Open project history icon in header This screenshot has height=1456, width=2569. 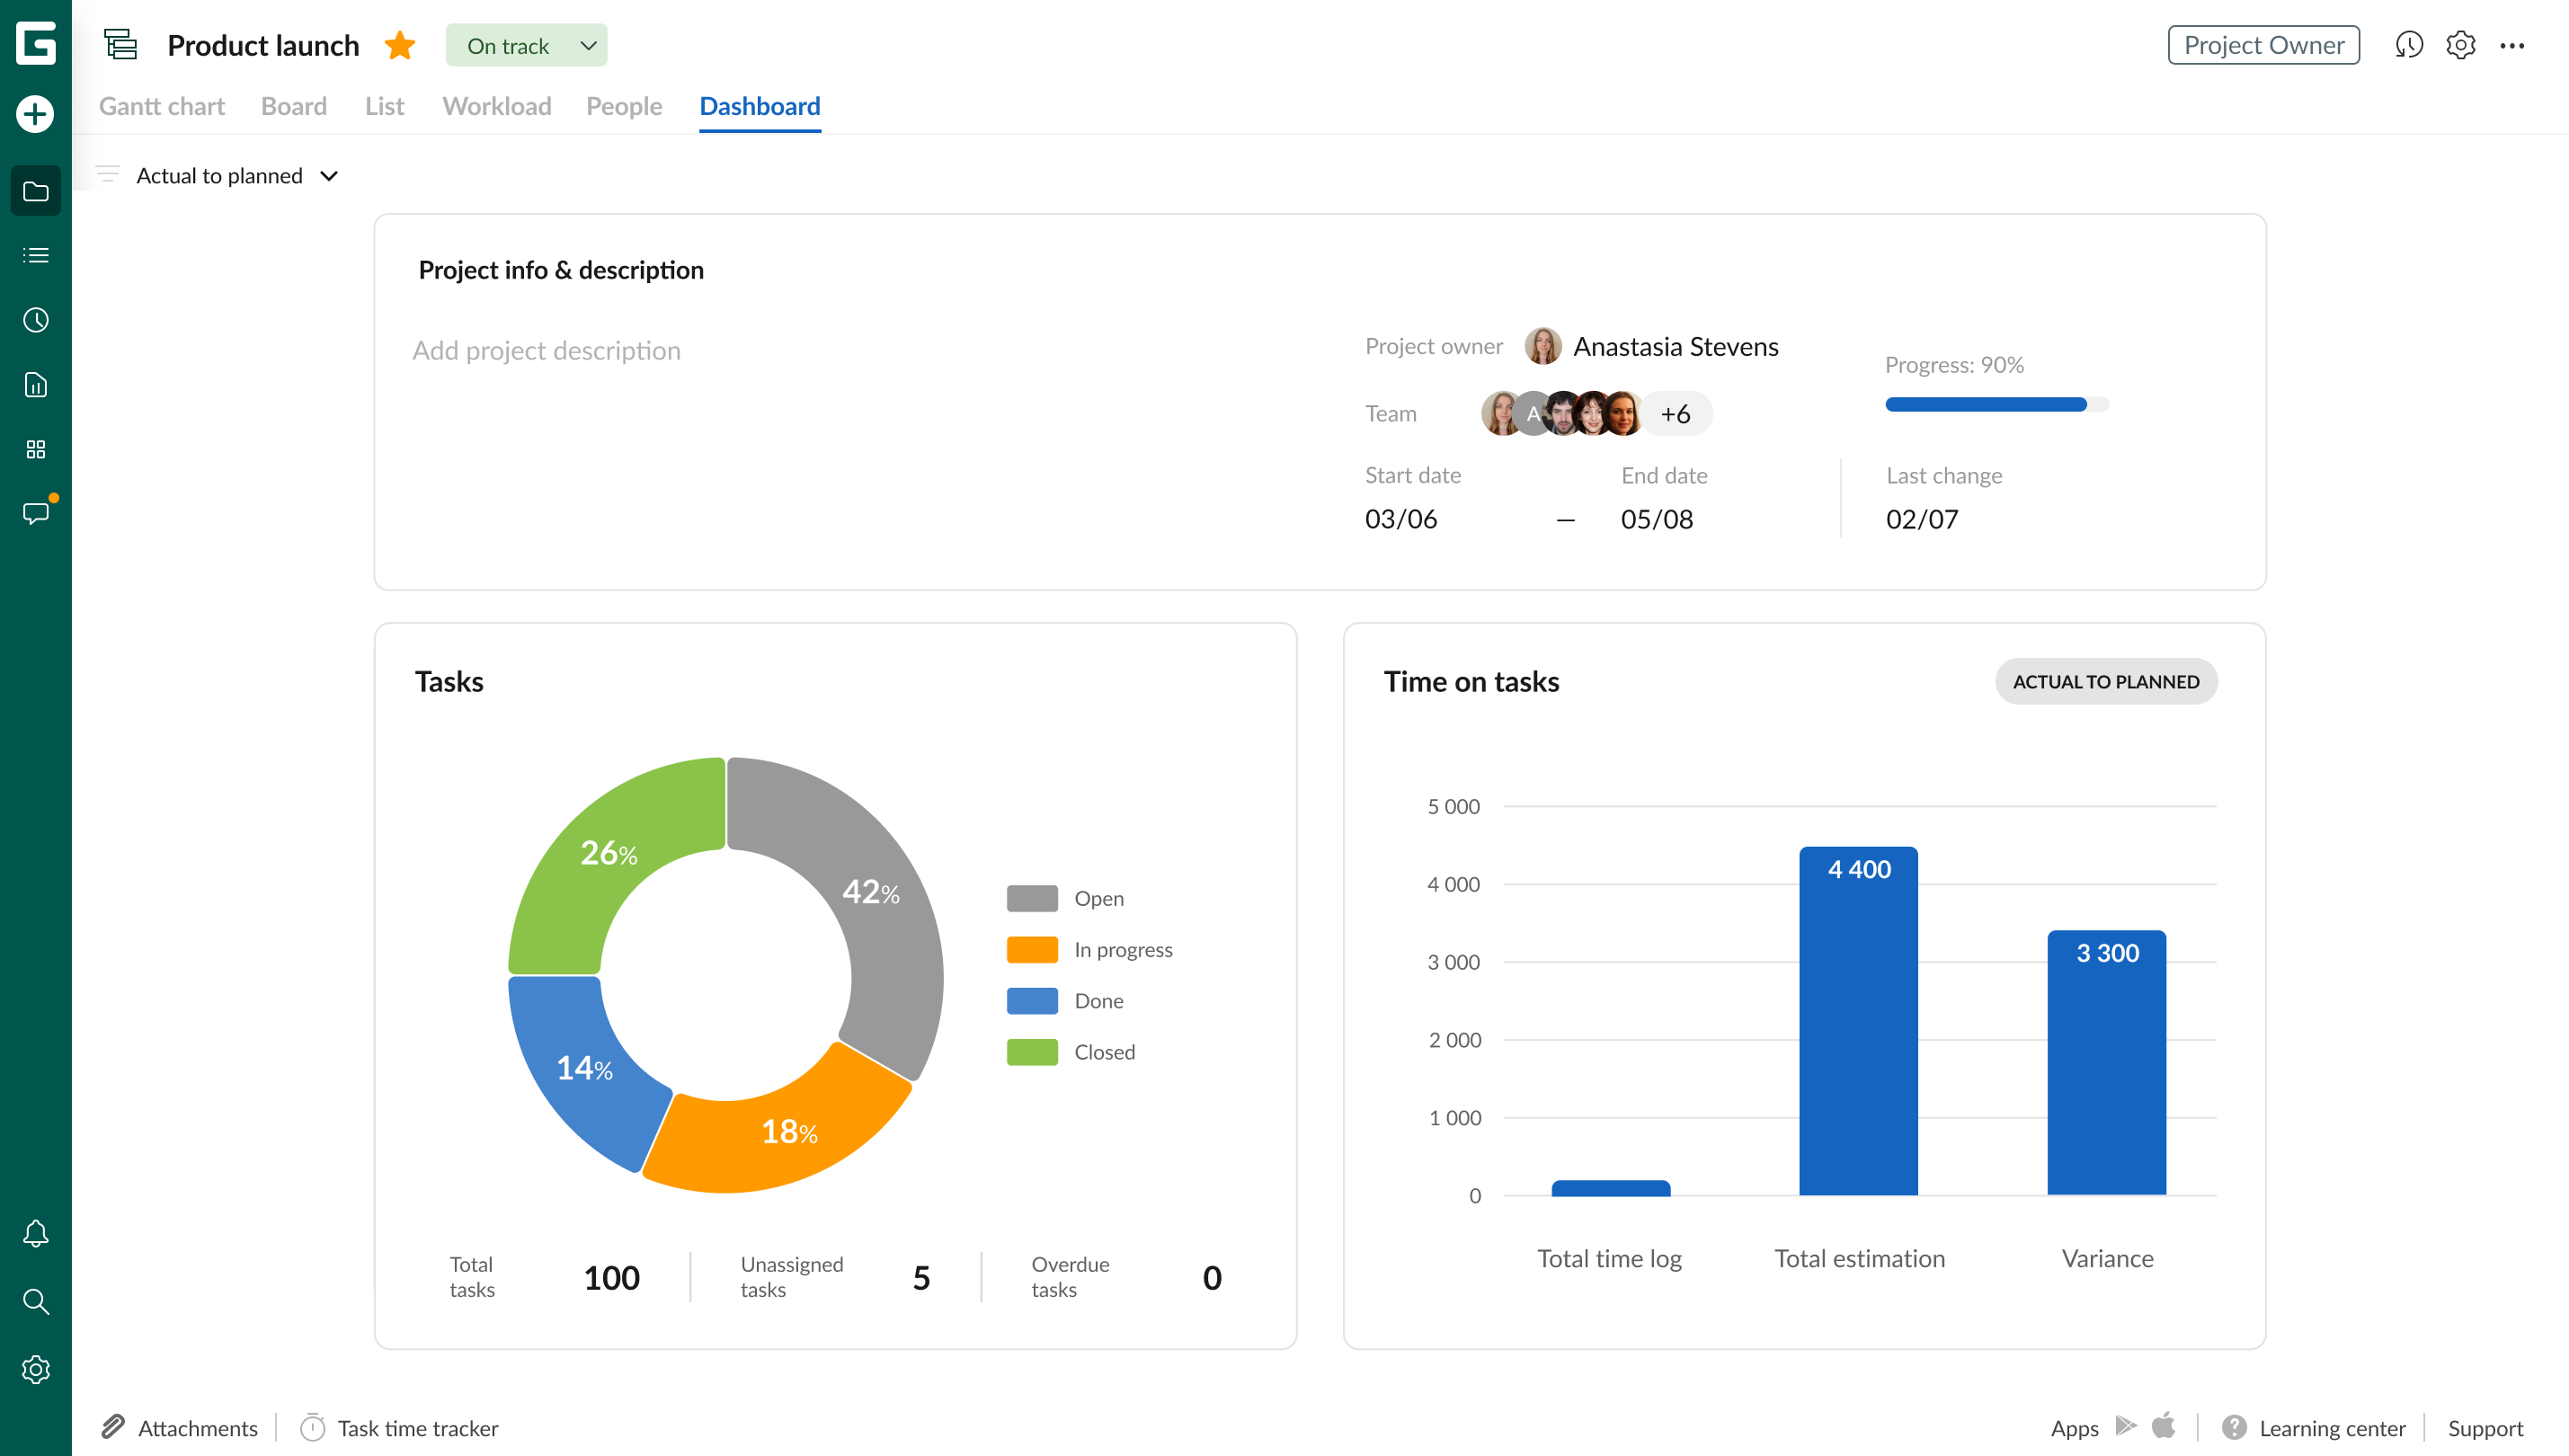[x=2408, y=45]
